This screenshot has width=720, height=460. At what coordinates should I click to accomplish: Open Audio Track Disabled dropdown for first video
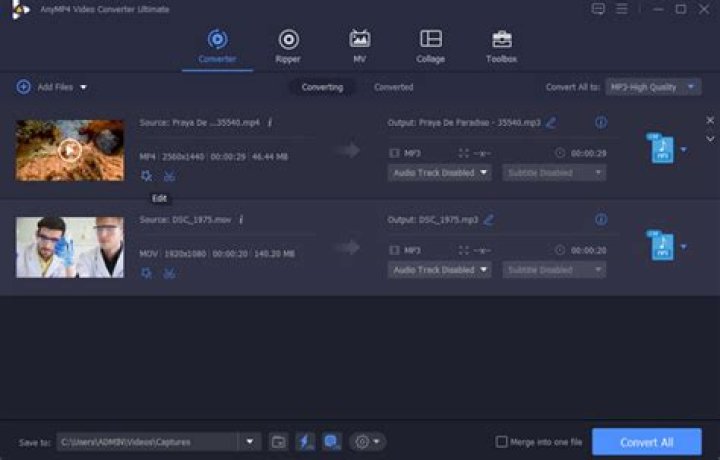point(440,173)
